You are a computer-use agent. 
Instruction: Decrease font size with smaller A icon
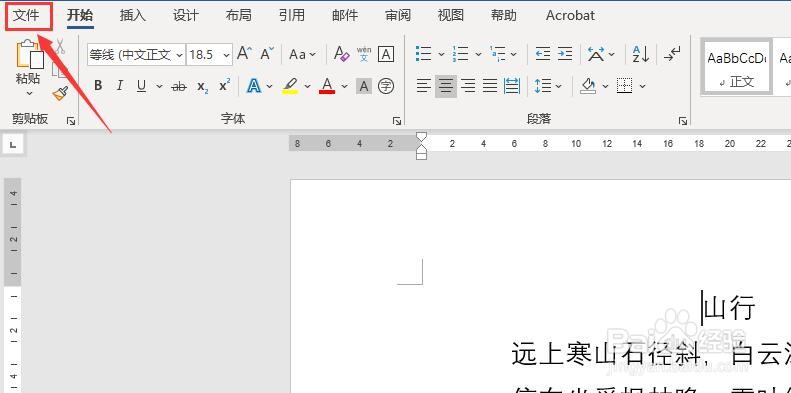[267, 53]
